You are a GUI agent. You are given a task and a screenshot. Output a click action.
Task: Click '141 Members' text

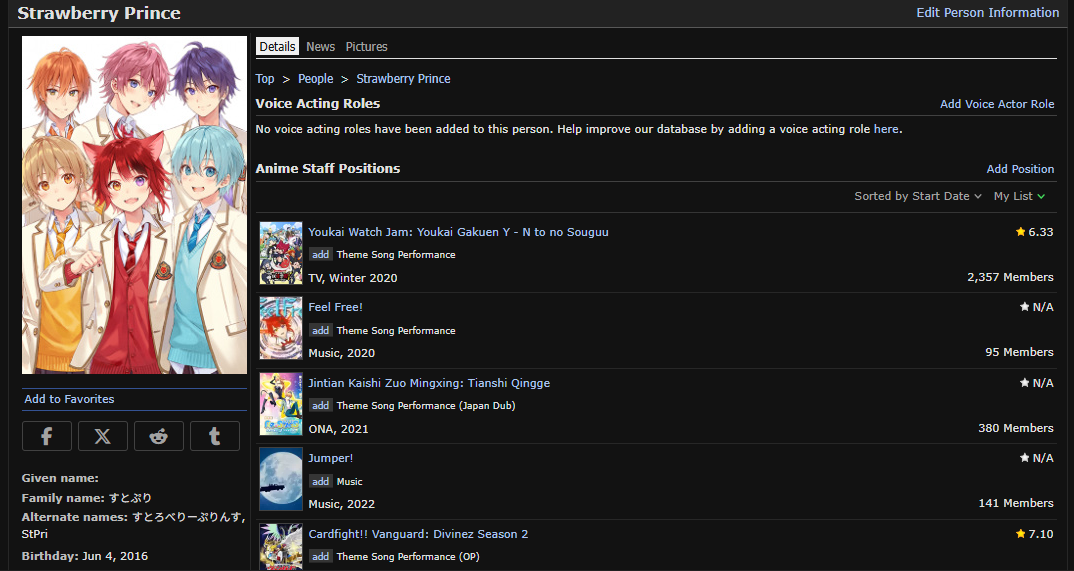pos(1016,503)
